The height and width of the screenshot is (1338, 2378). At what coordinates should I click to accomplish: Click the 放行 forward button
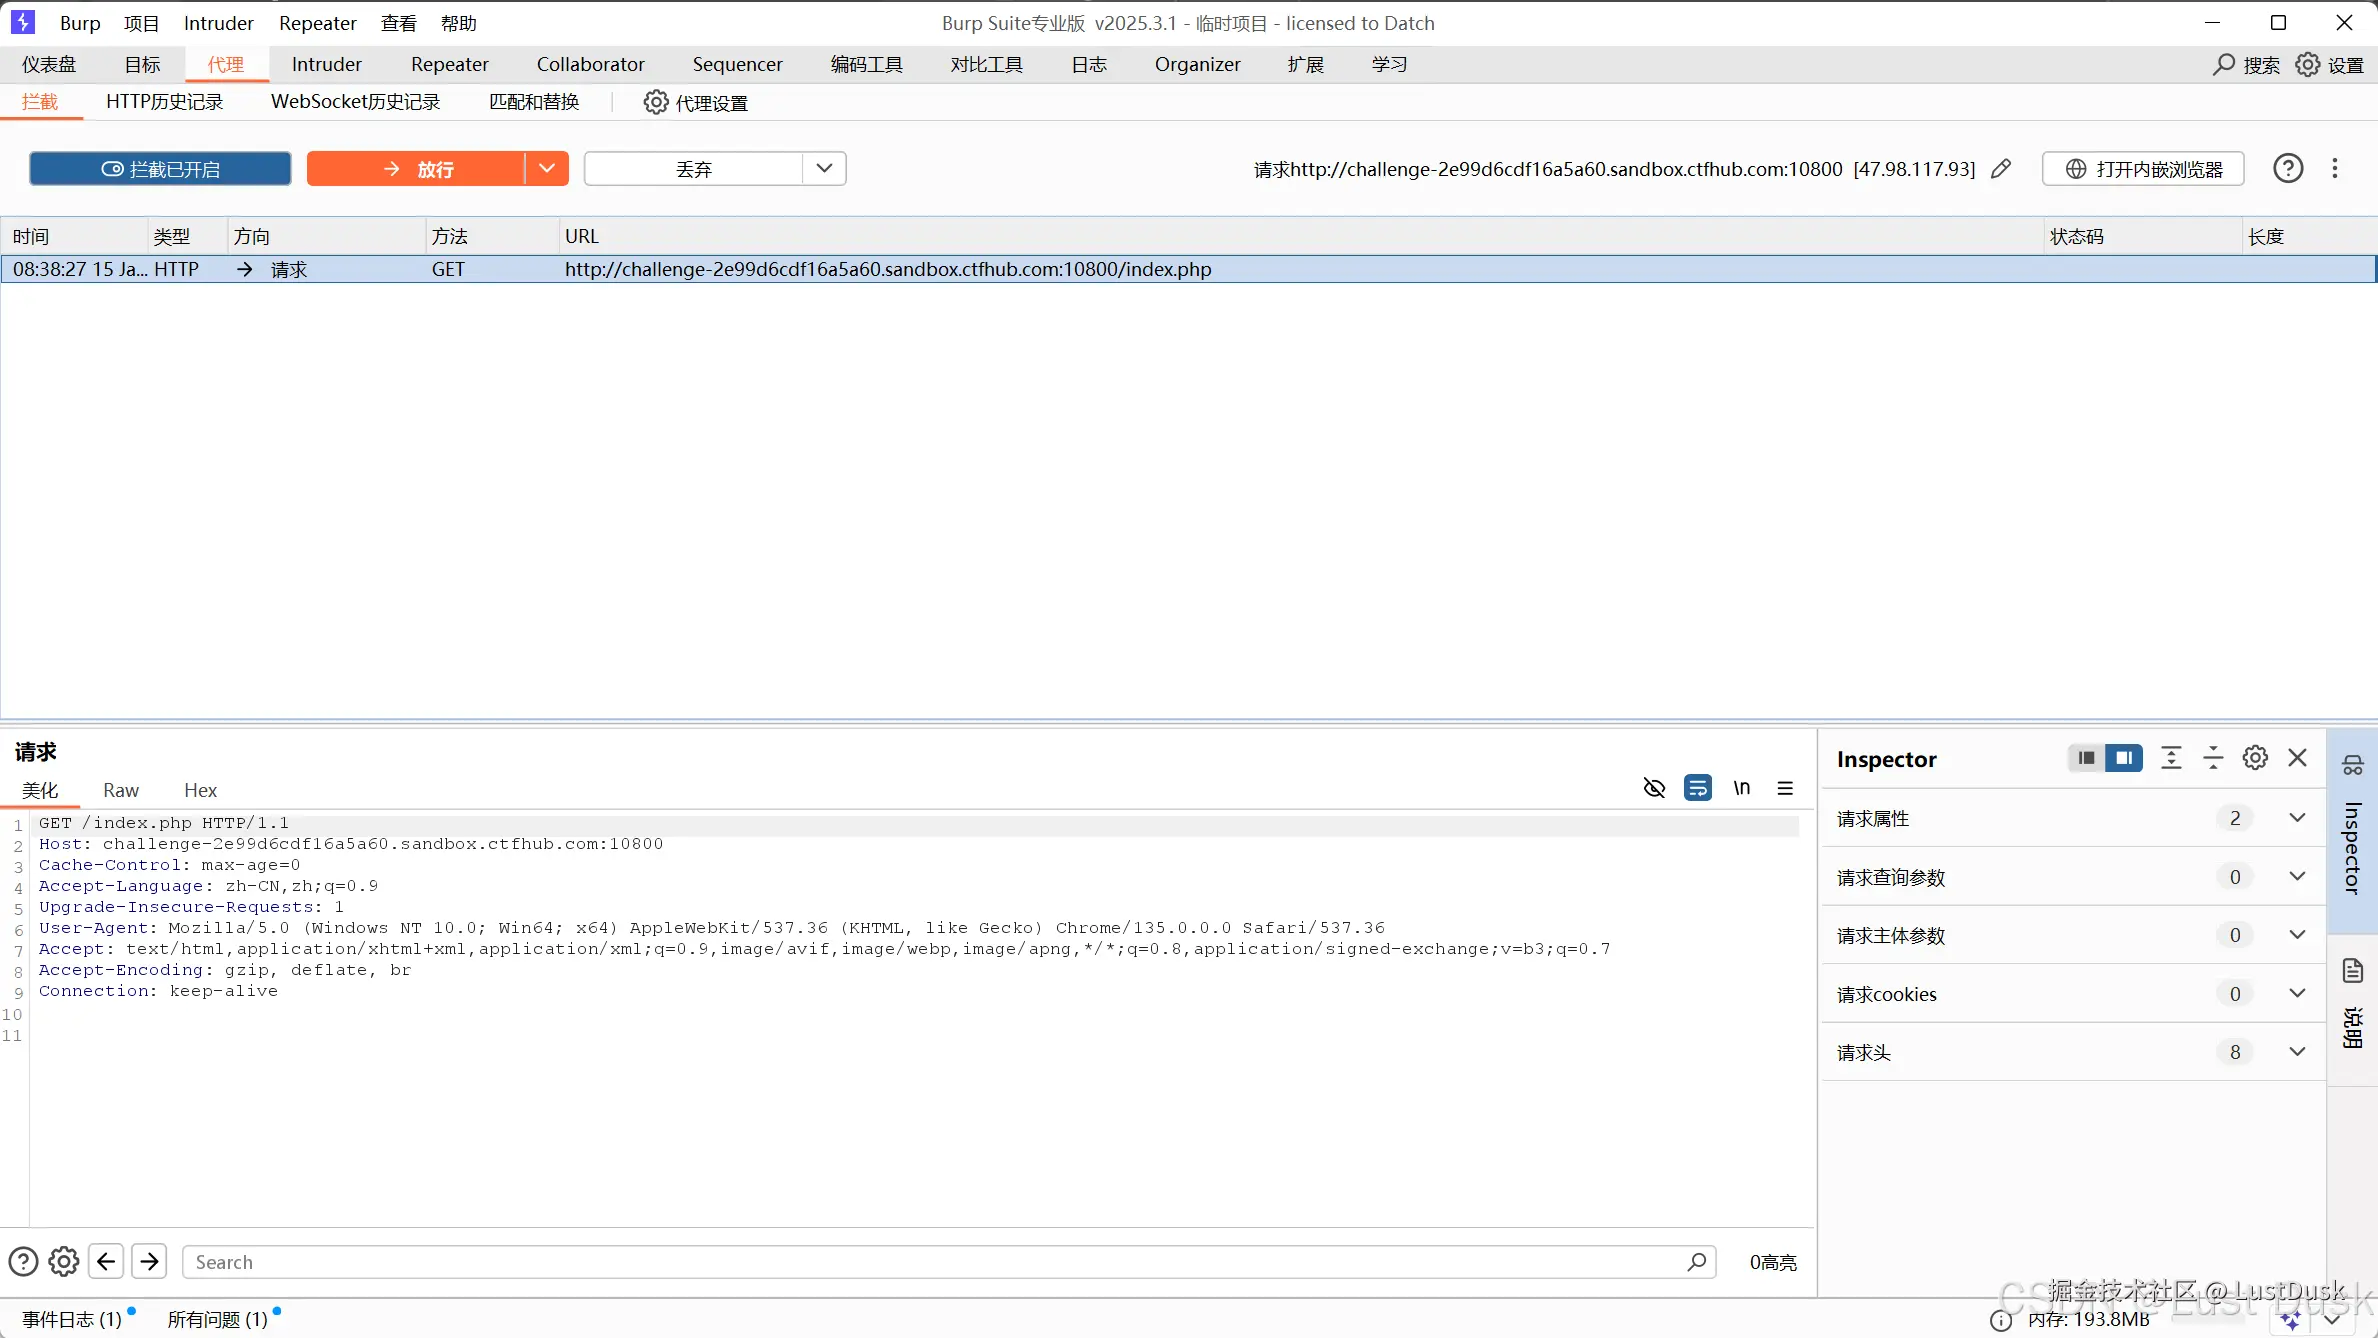[416, 169]
